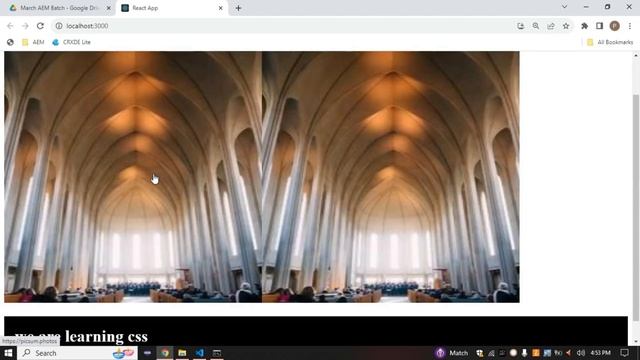The image size is (640, 360).
Task: Click the globe bookmark icon
Action: click(10, 42)
